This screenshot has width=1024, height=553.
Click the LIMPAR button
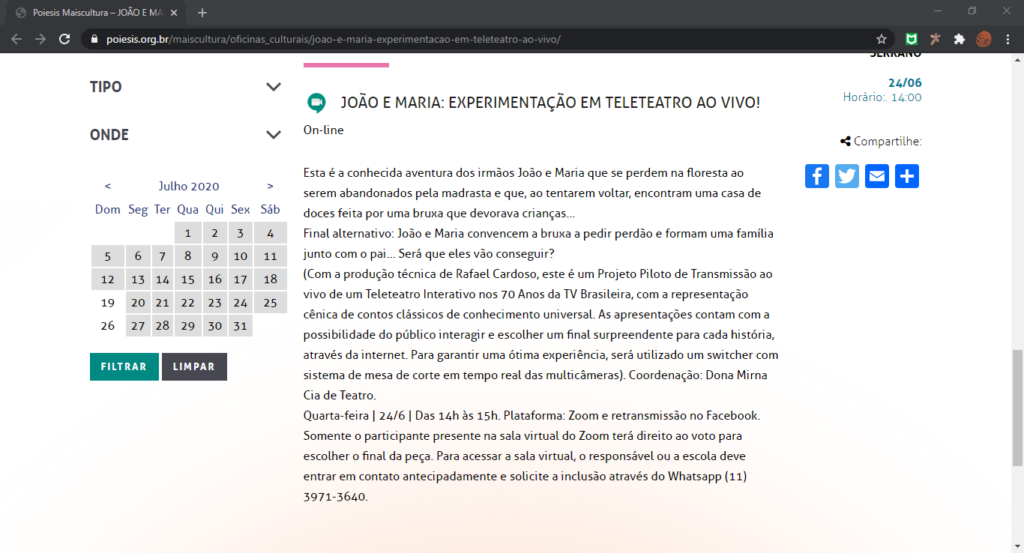194,367
